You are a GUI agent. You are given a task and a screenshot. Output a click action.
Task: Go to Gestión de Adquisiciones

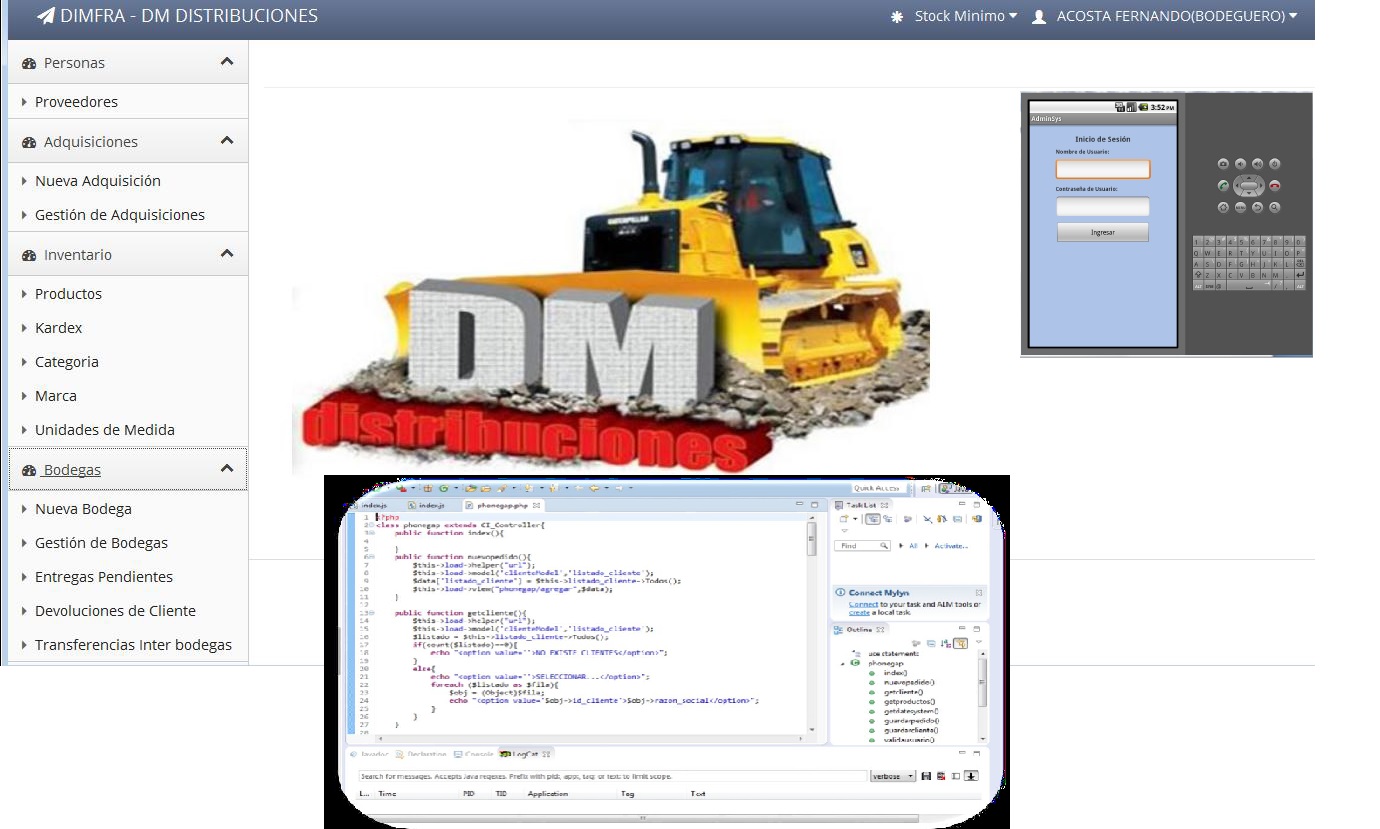point(120,215)
